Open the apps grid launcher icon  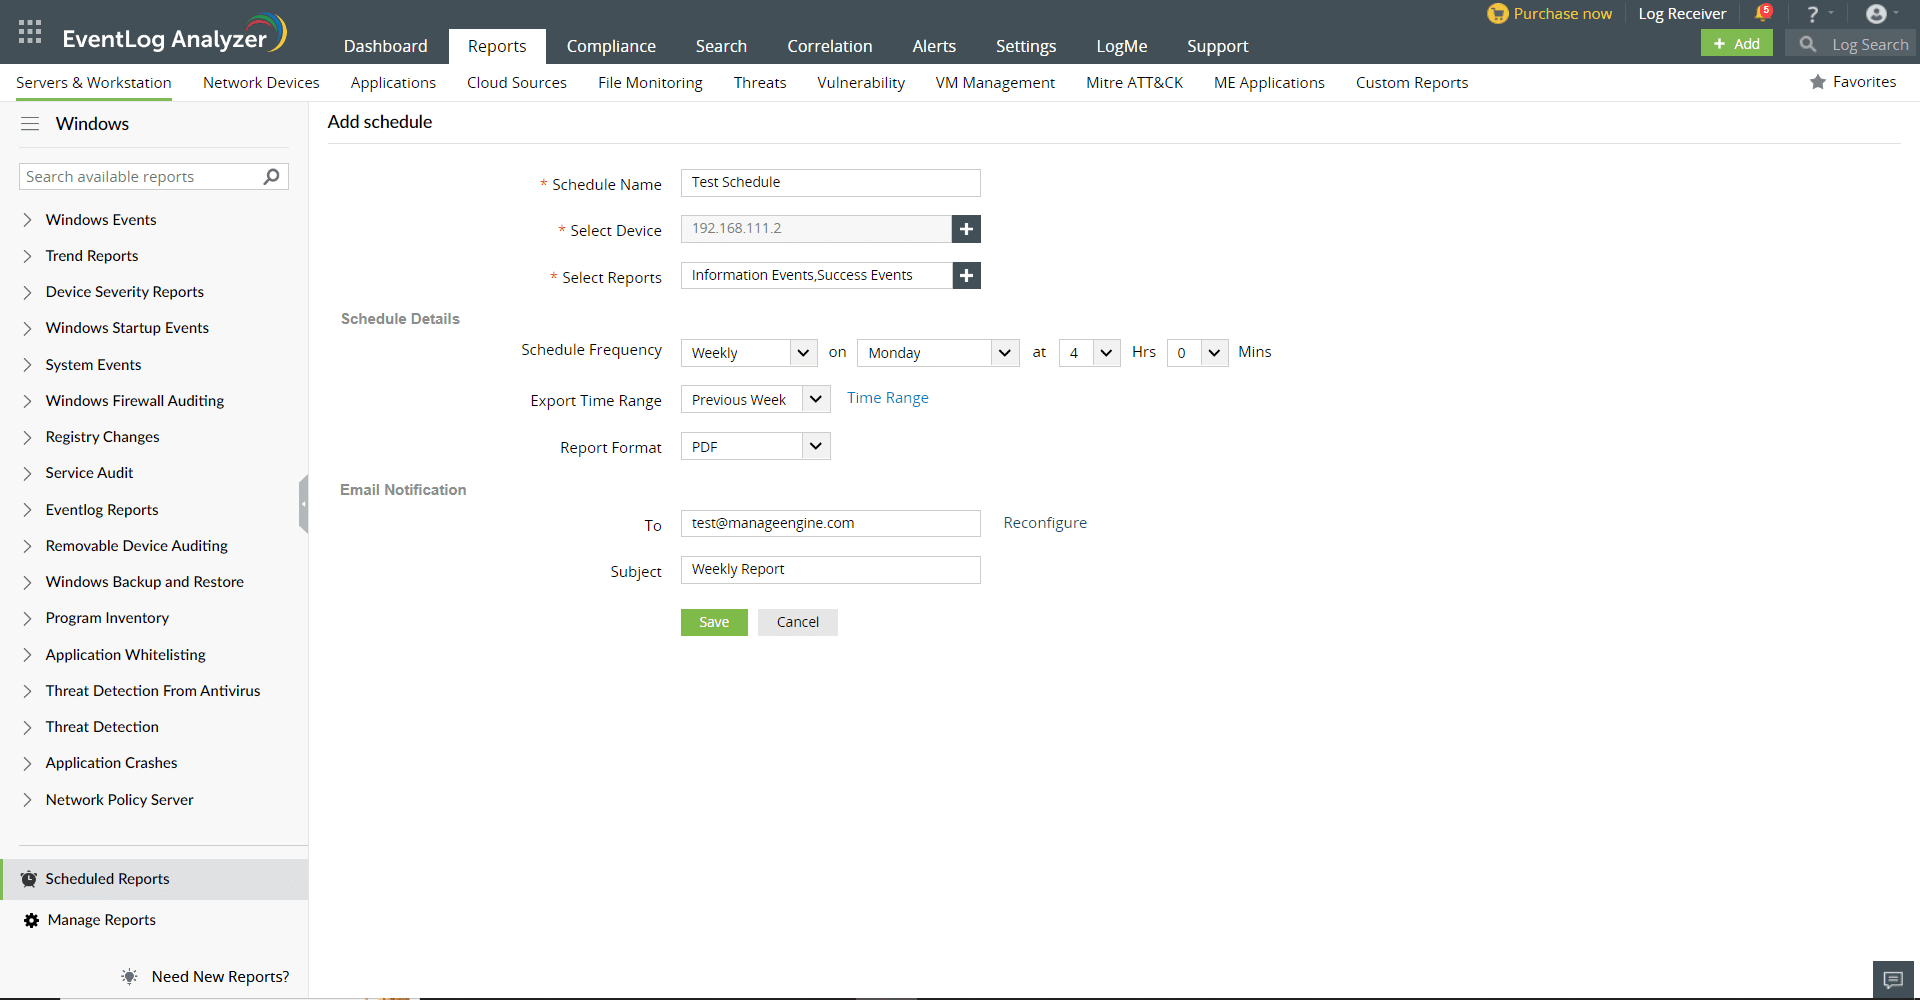click(30, 32)
